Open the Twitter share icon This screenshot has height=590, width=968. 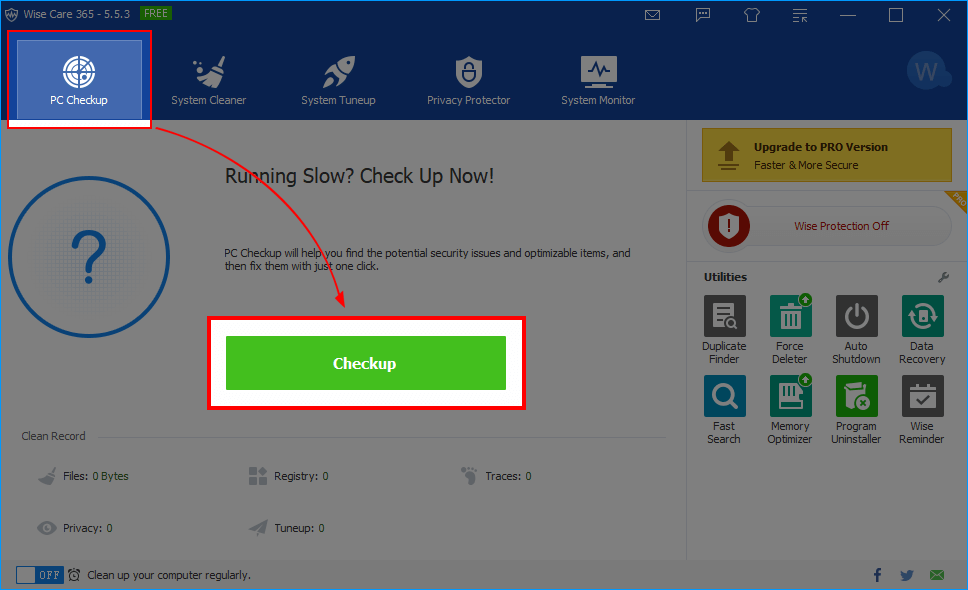coord(907,575)
